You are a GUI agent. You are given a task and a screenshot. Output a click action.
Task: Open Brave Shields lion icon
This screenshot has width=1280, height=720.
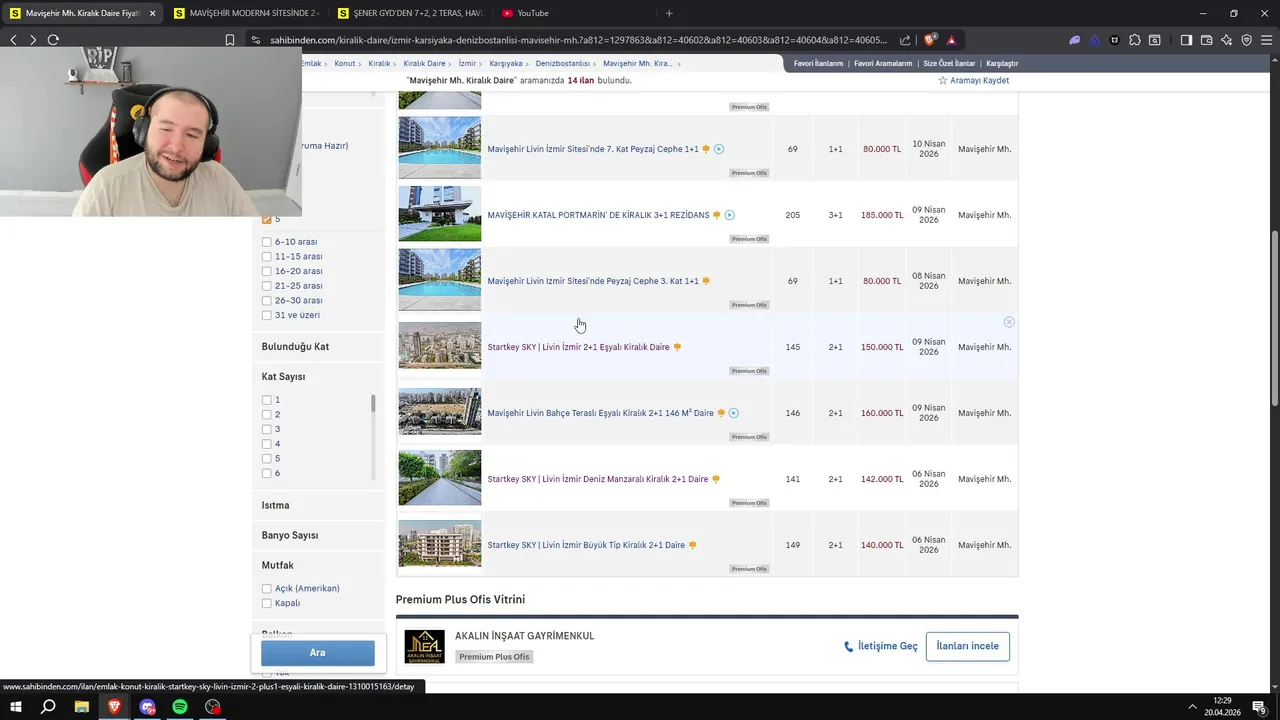coord(930,40)
